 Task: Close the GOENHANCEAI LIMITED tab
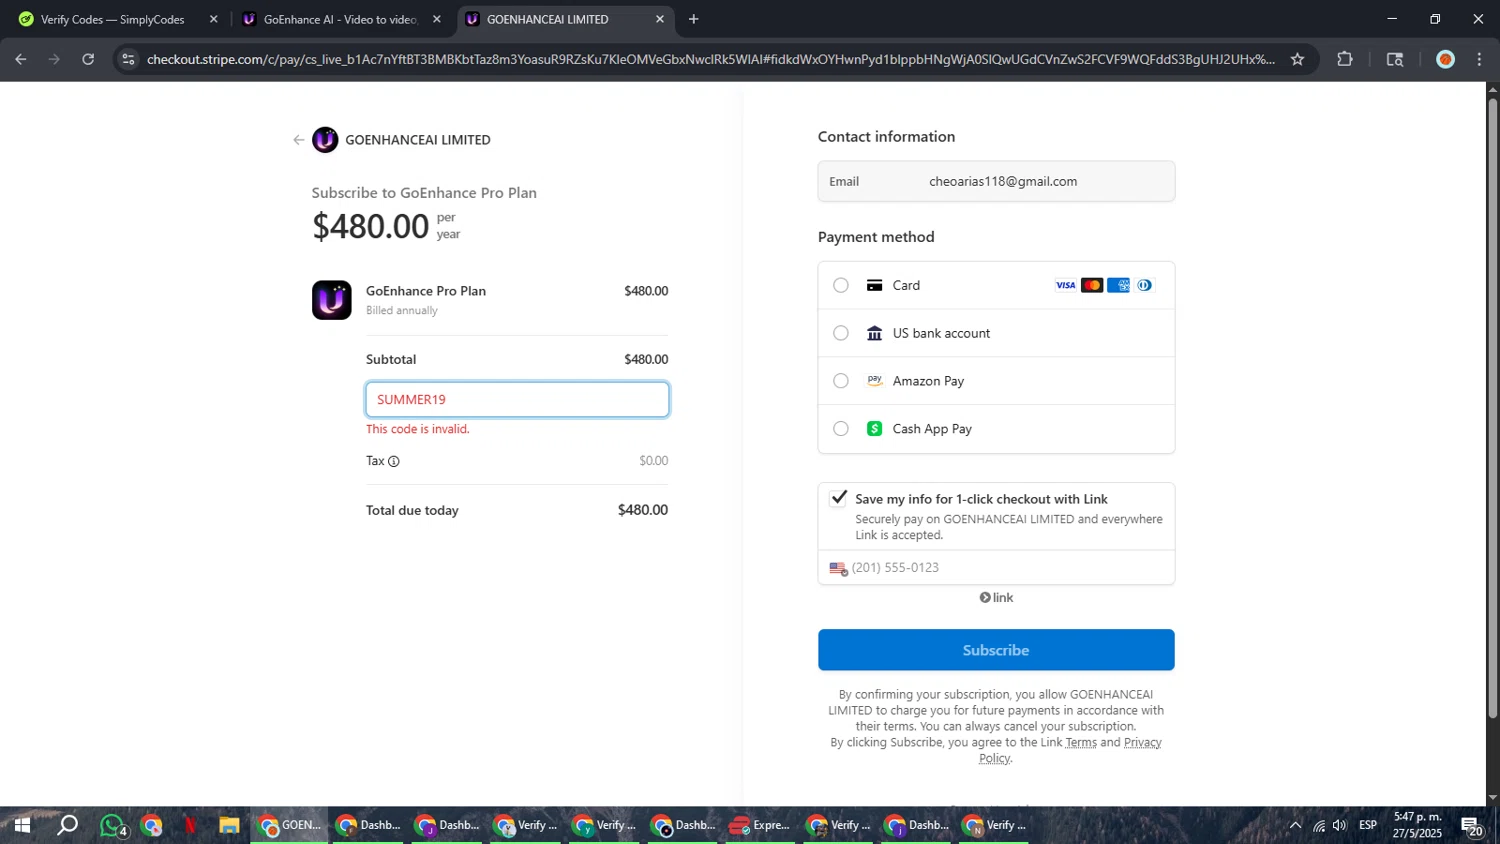pos(659,19)
